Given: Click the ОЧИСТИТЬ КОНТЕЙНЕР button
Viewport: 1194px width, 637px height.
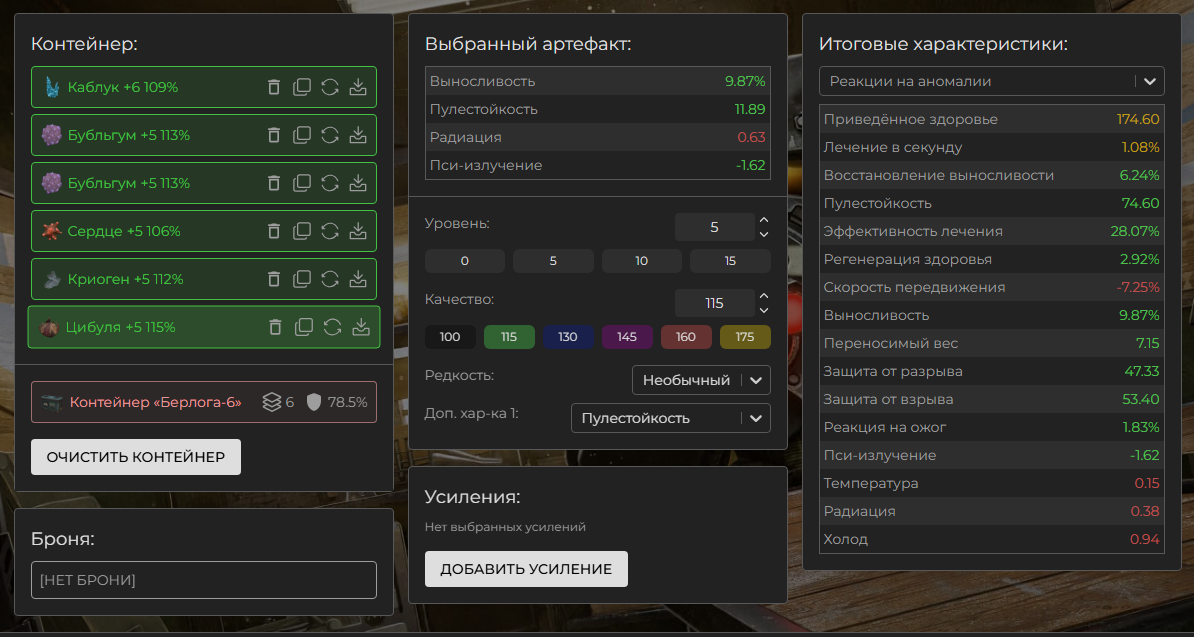Looking at the screenshot, I should tap(136, 456).
